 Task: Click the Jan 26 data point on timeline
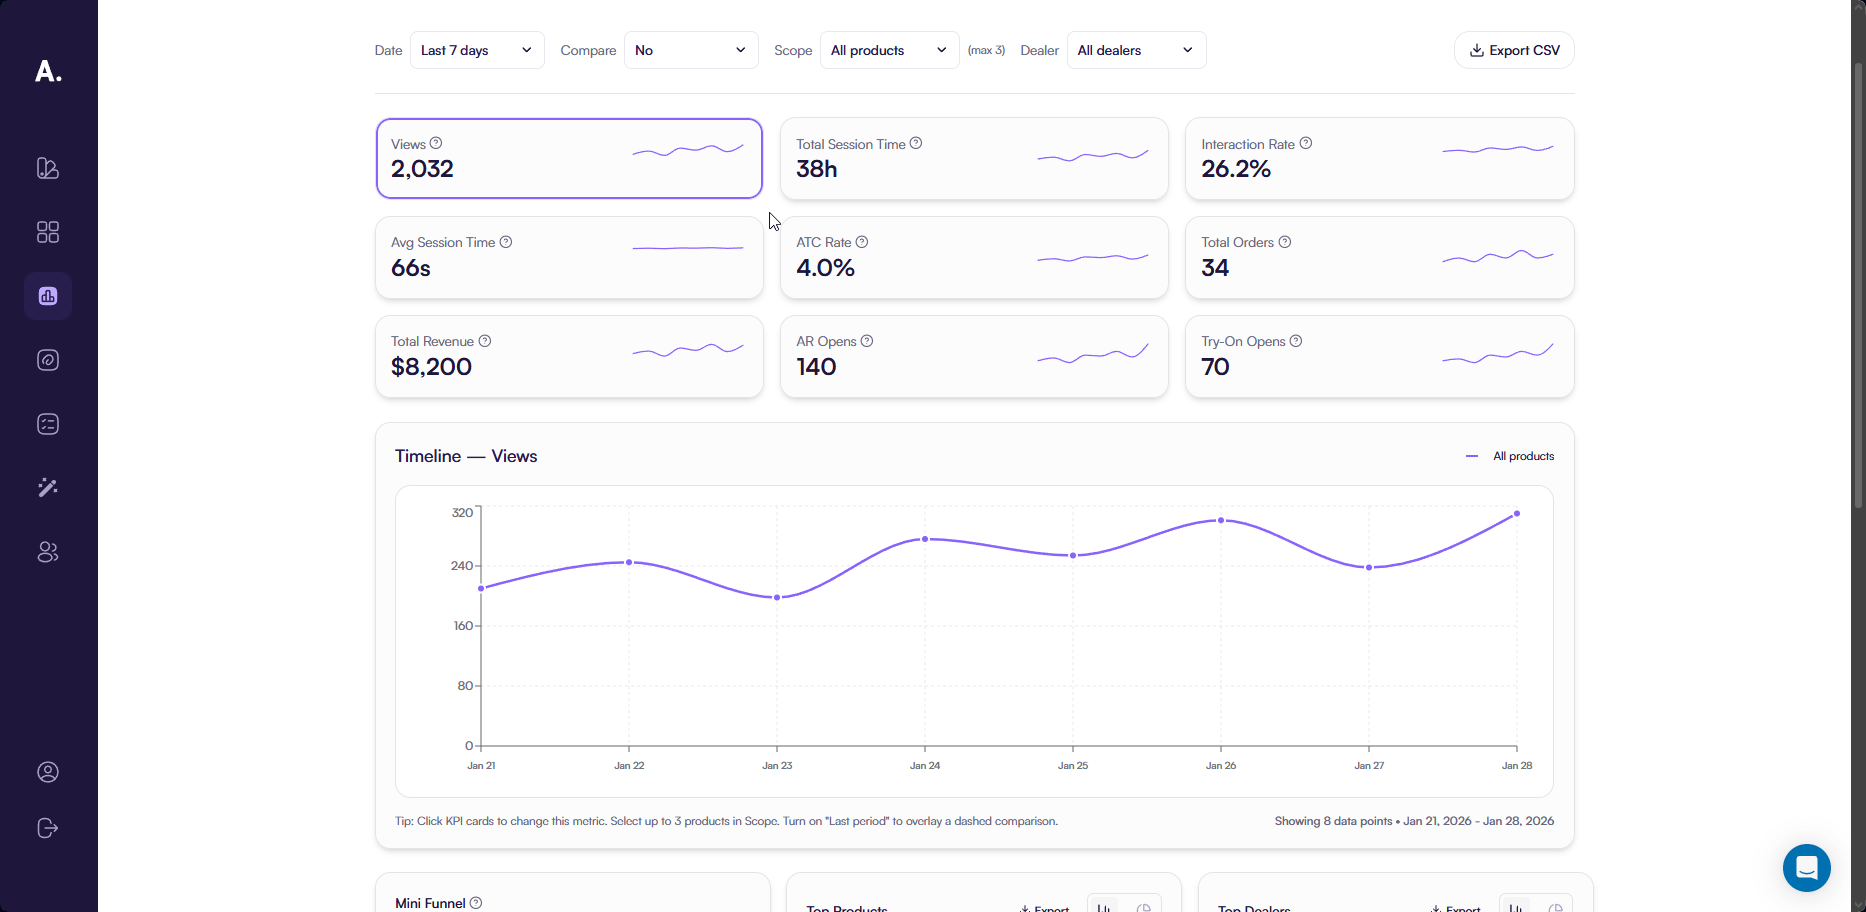1221,520
